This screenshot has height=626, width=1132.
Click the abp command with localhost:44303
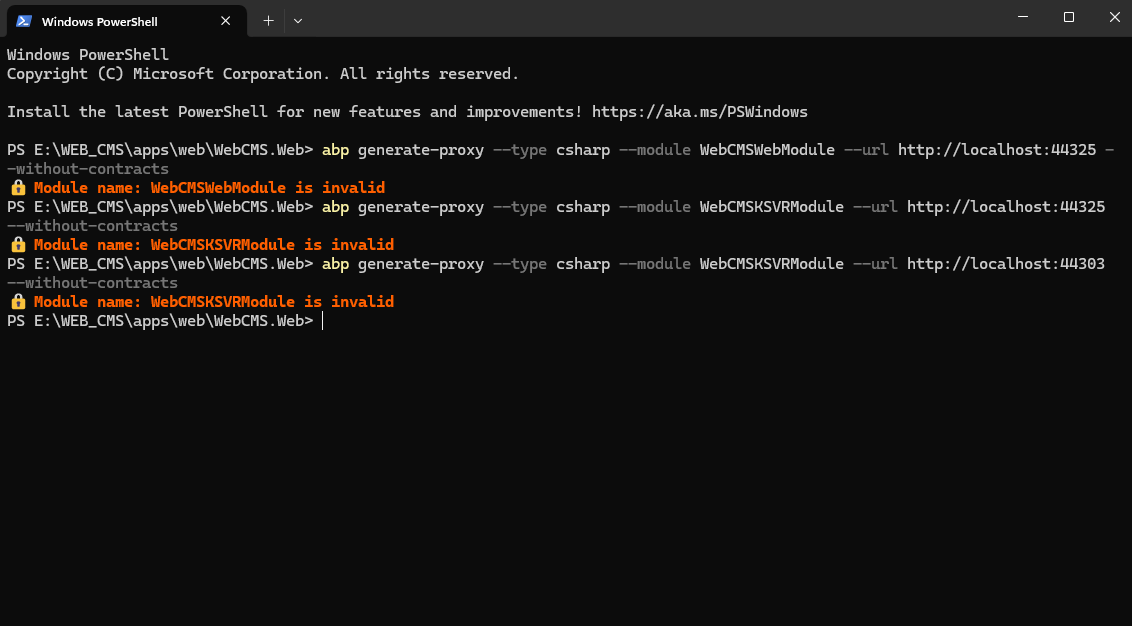[336, 264]
